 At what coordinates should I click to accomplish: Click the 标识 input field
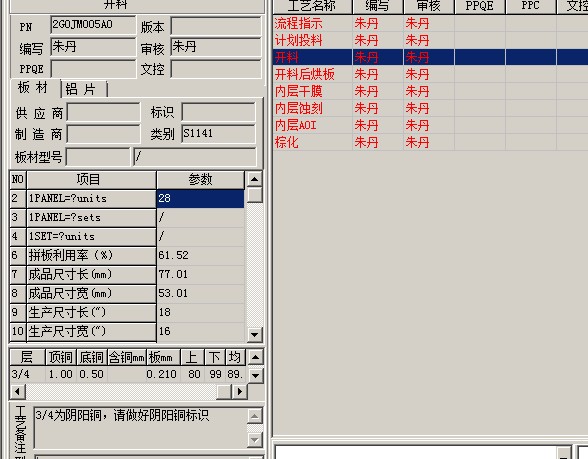click(x=219, y=112)
